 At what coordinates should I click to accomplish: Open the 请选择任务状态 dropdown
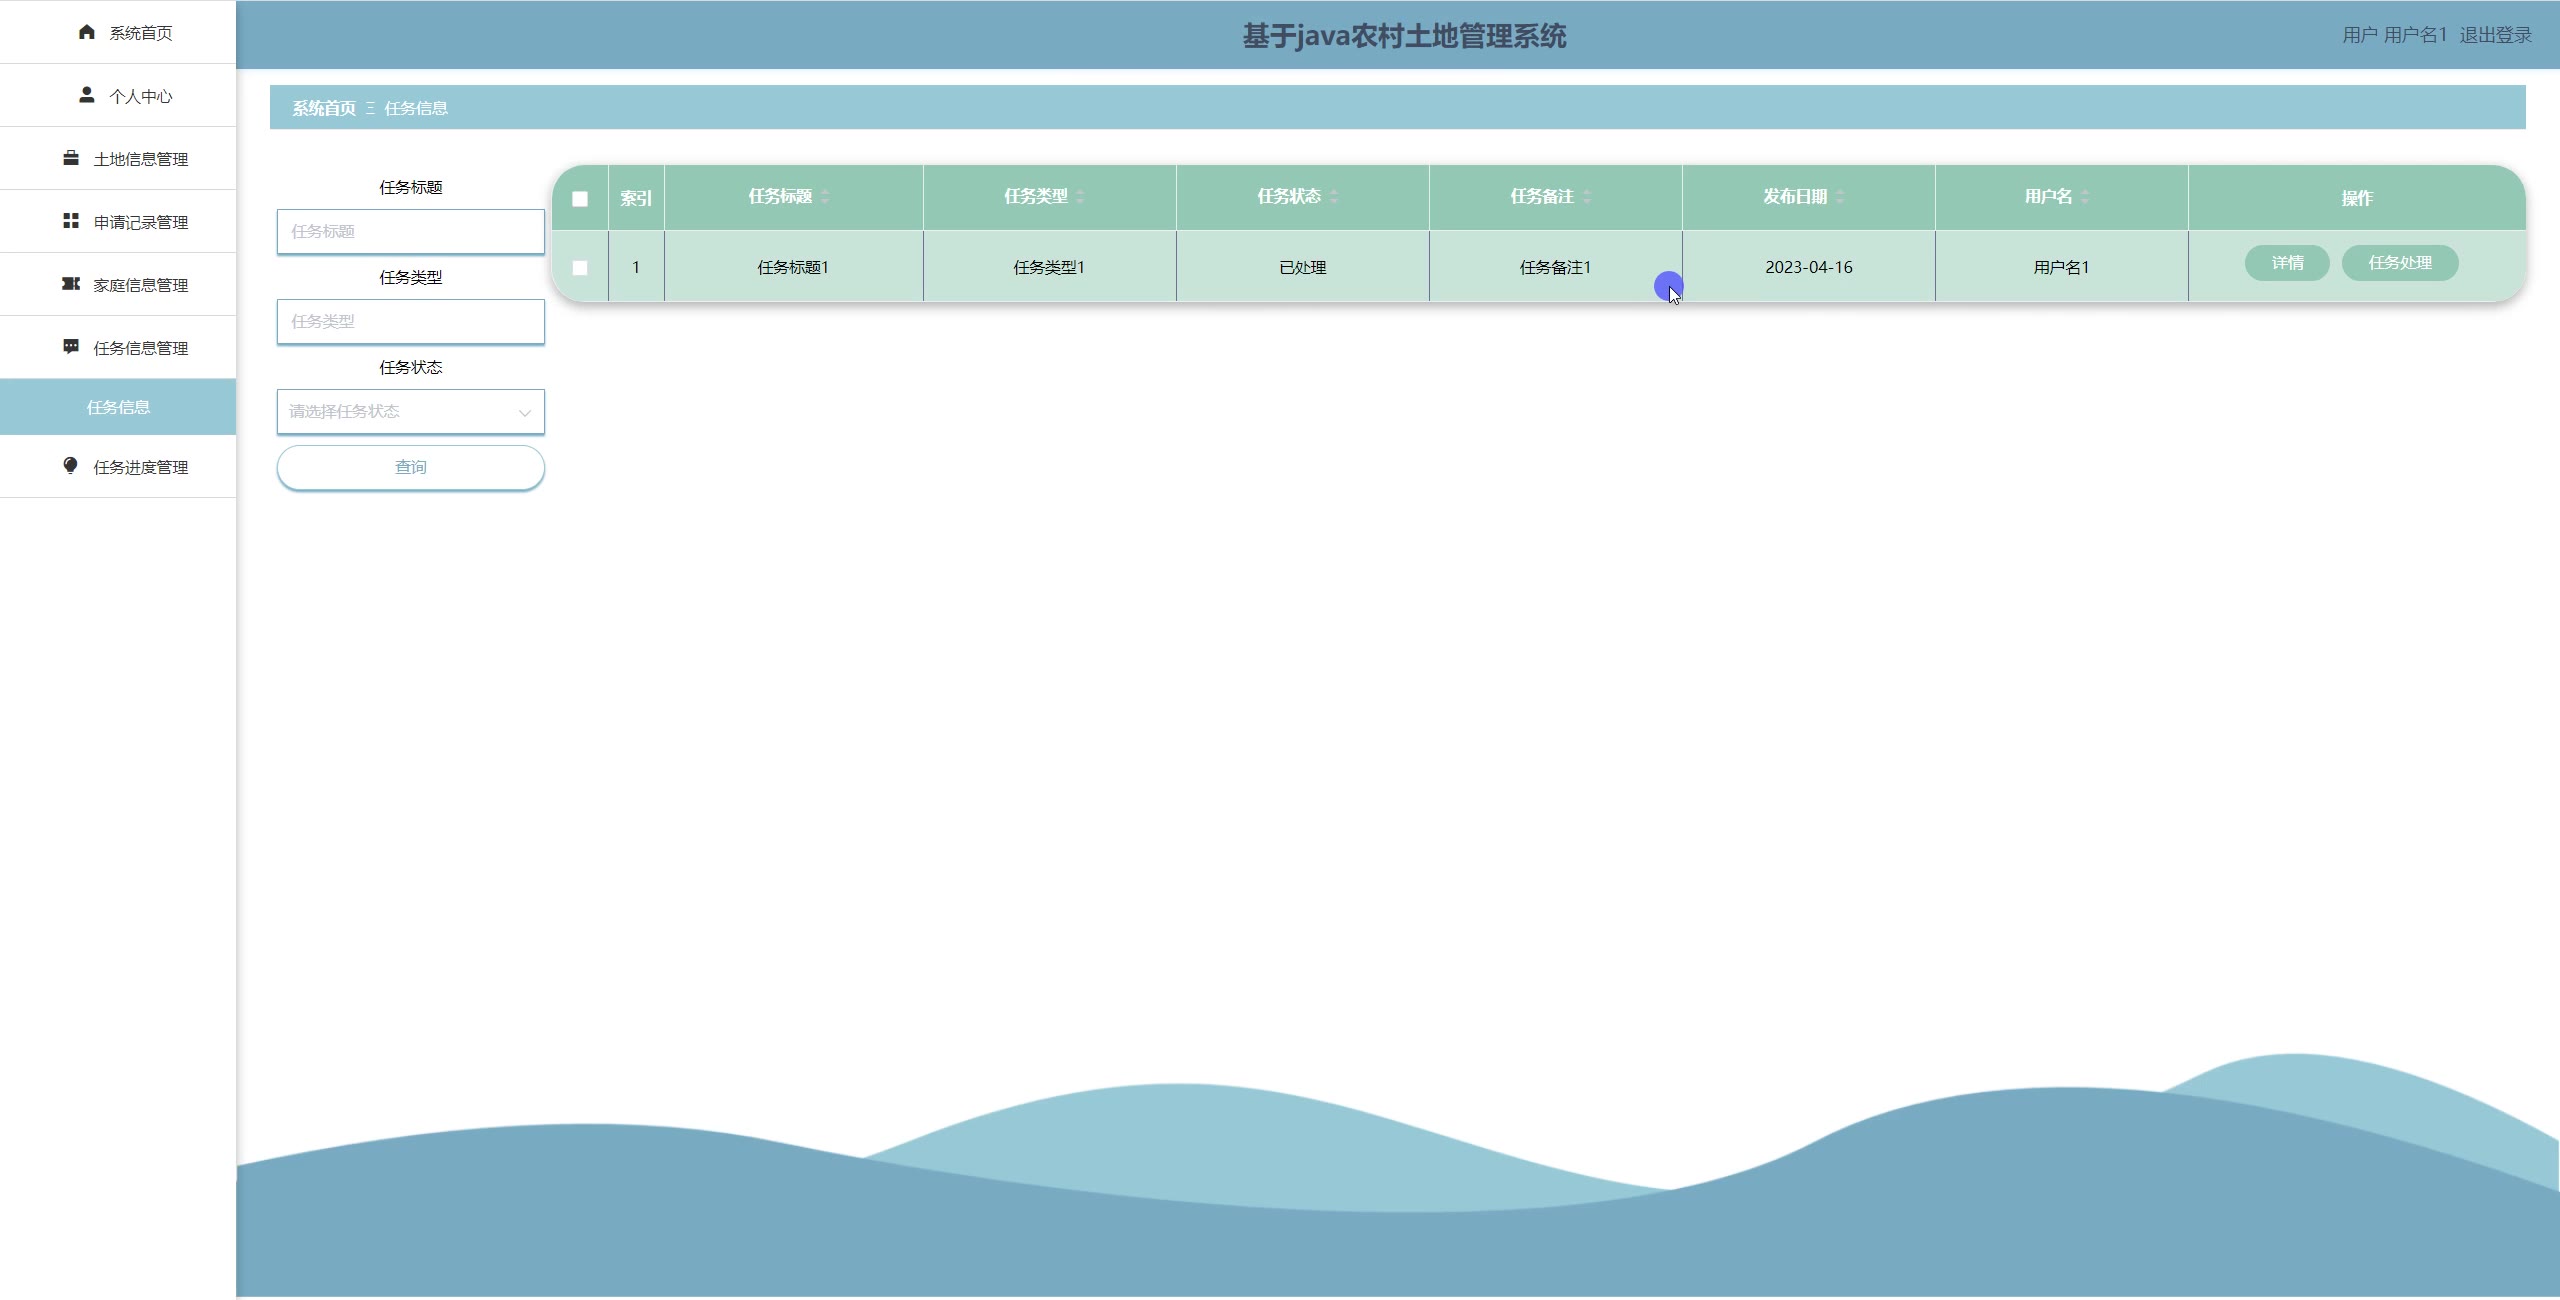[x=400, y=412]
